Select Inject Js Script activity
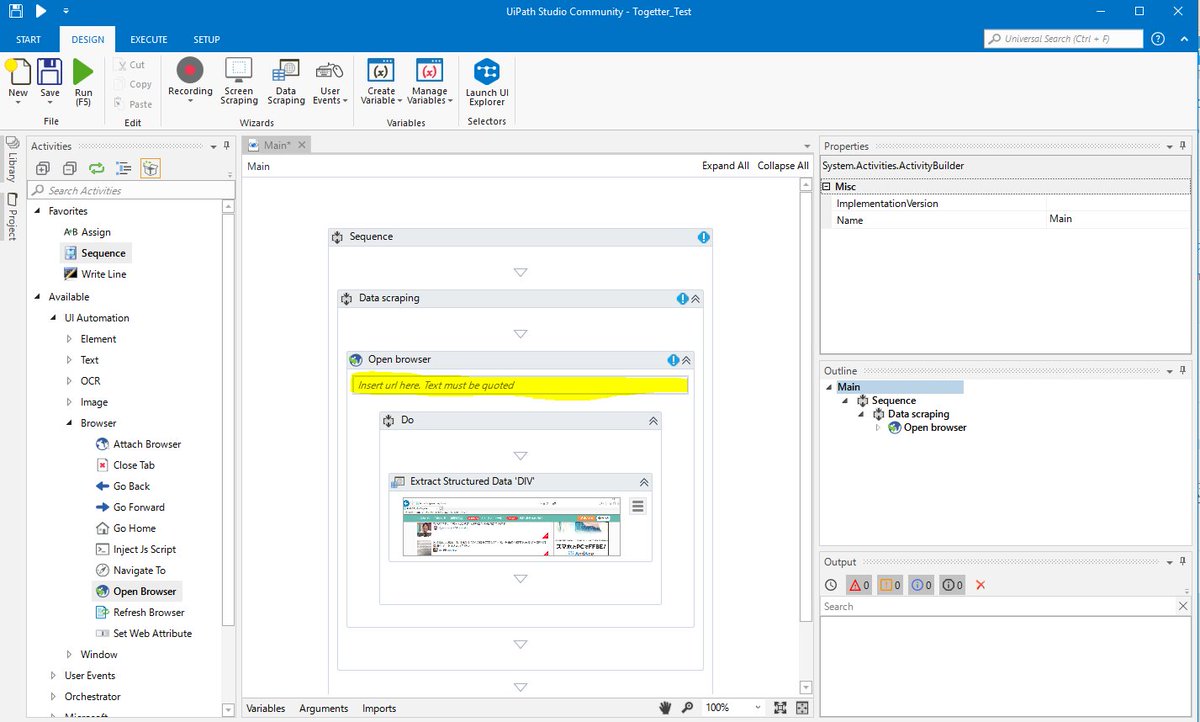The width and height of the screenshot is (1200, 722). point(144,549)
